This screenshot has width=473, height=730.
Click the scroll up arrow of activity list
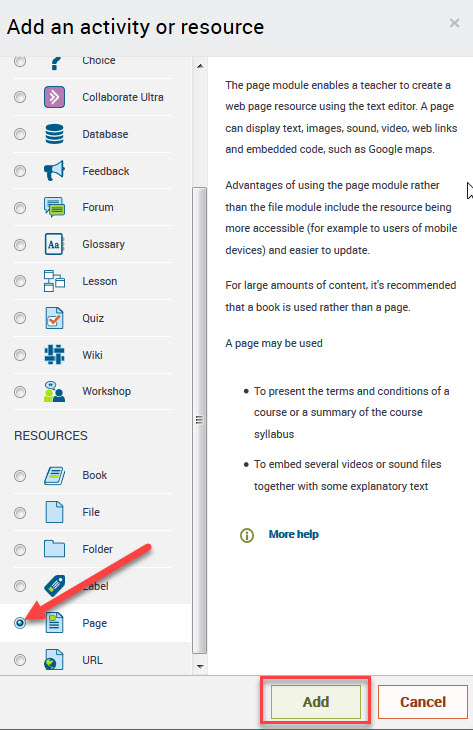click(200, 66)
